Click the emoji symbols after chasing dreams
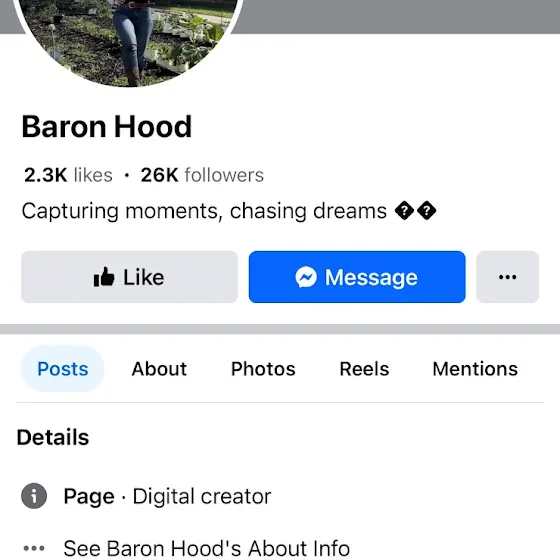This screenshot has height=560, width=560. (415, 211)
